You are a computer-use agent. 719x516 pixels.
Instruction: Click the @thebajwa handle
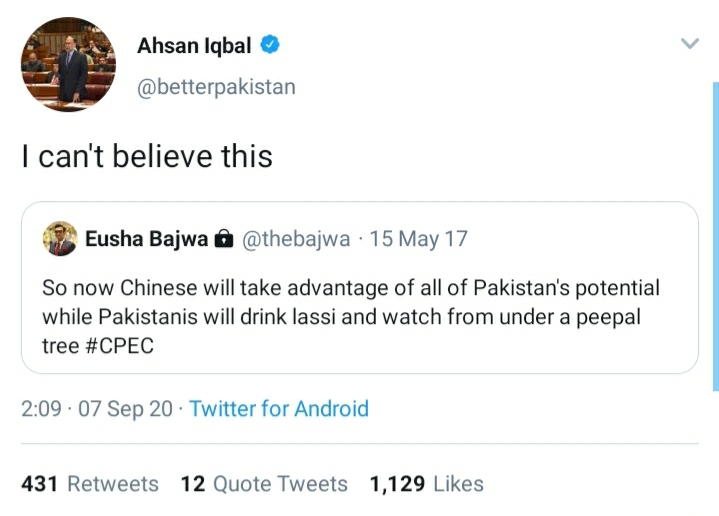point(297,240)
